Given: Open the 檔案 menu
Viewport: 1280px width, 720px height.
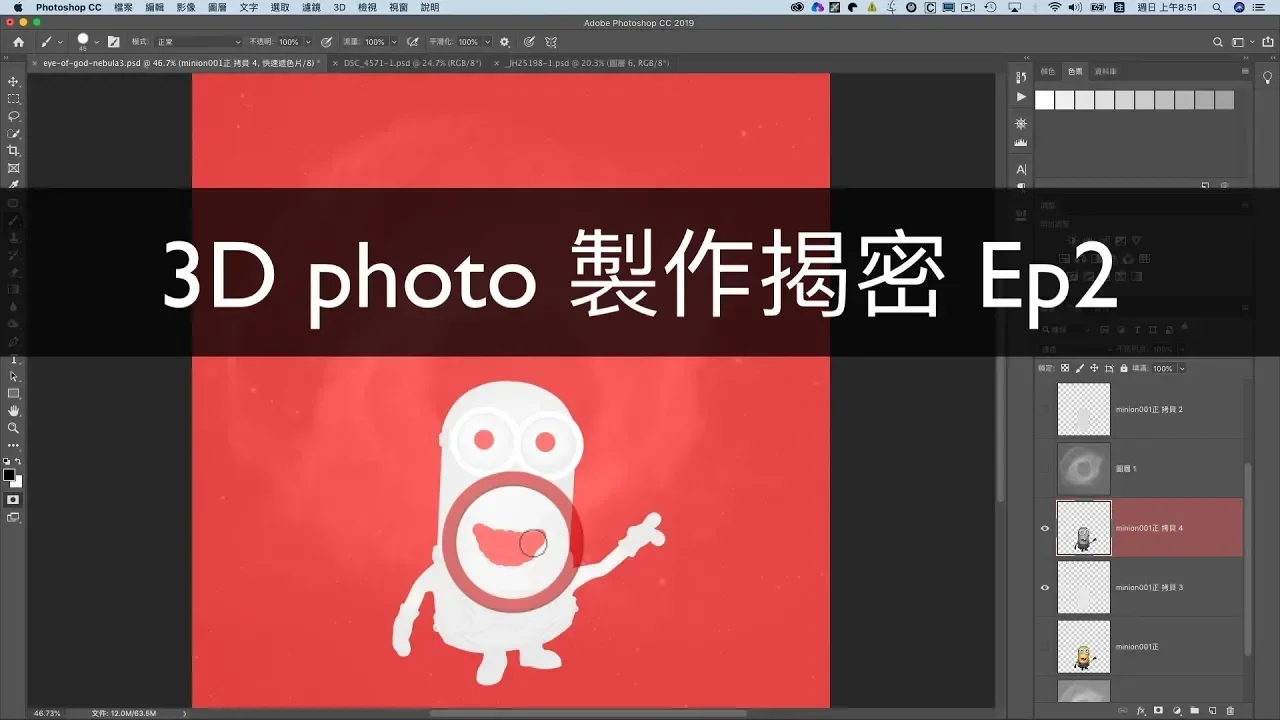Looking at the screenshot, I should click(x=123, y=7).
